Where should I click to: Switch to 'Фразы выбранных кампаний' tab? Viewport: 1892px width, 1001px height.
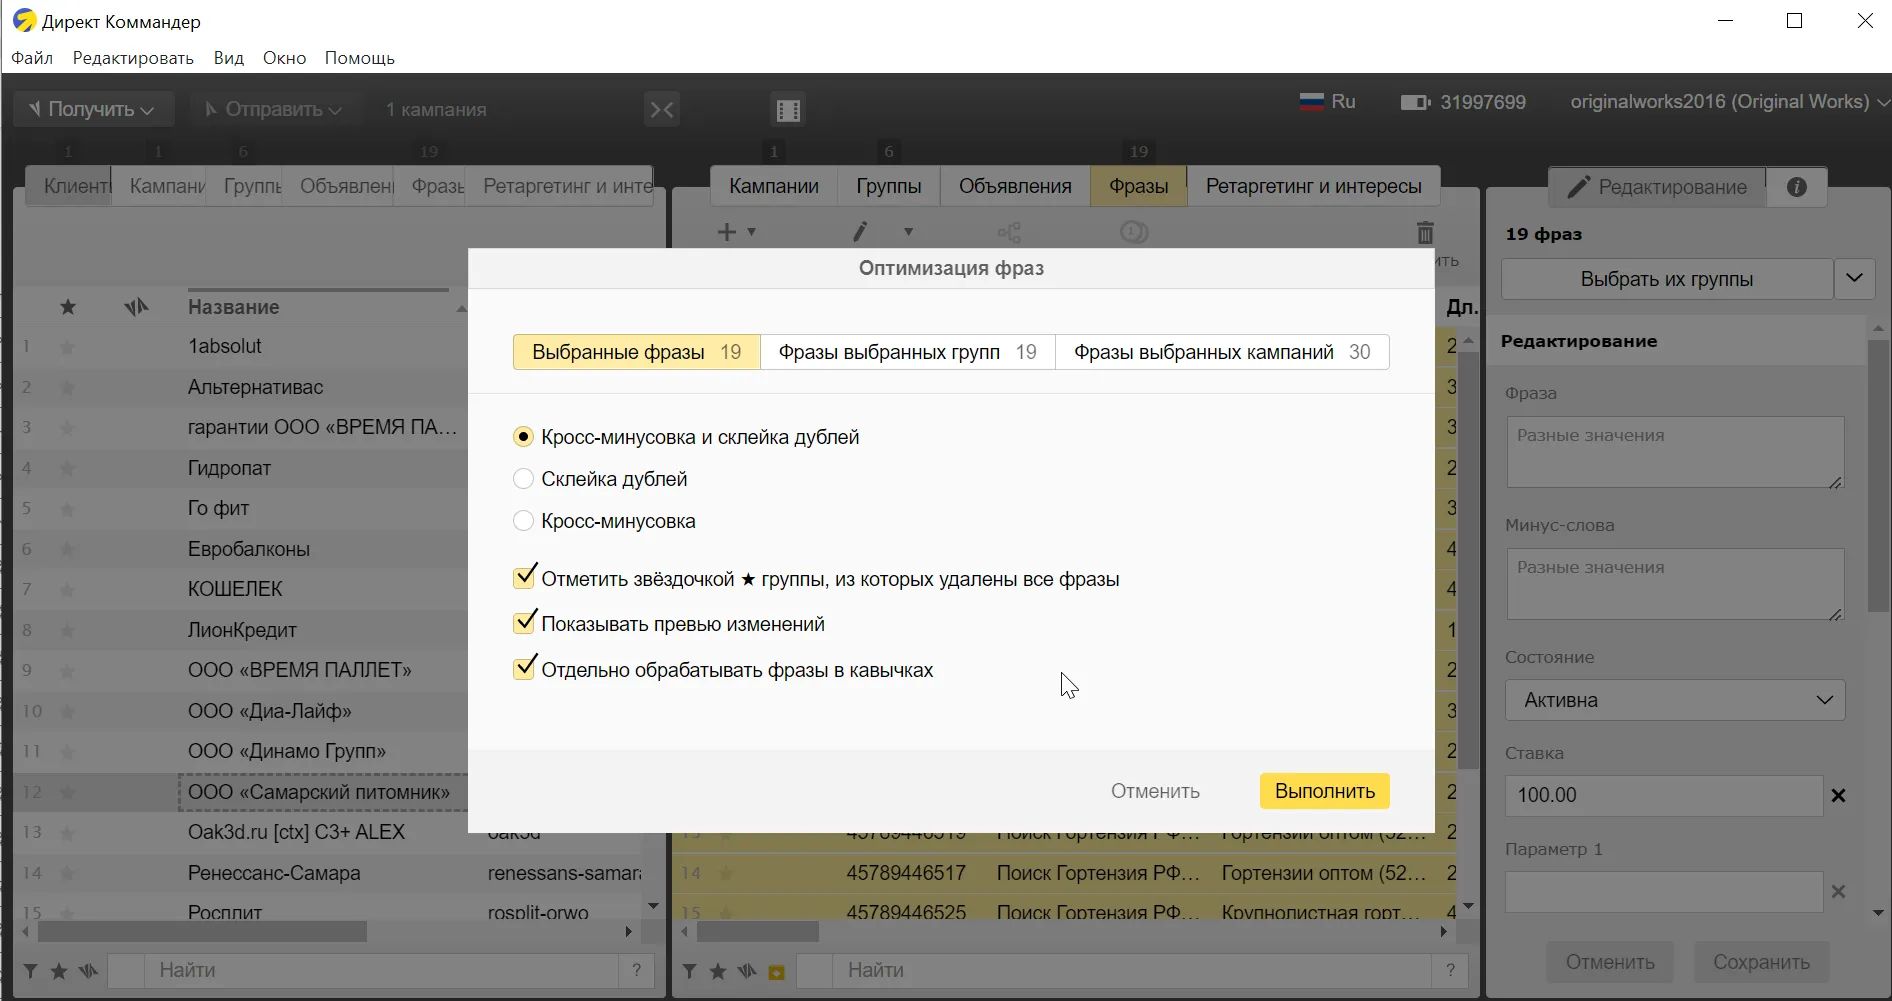[x=1222, y=352]
